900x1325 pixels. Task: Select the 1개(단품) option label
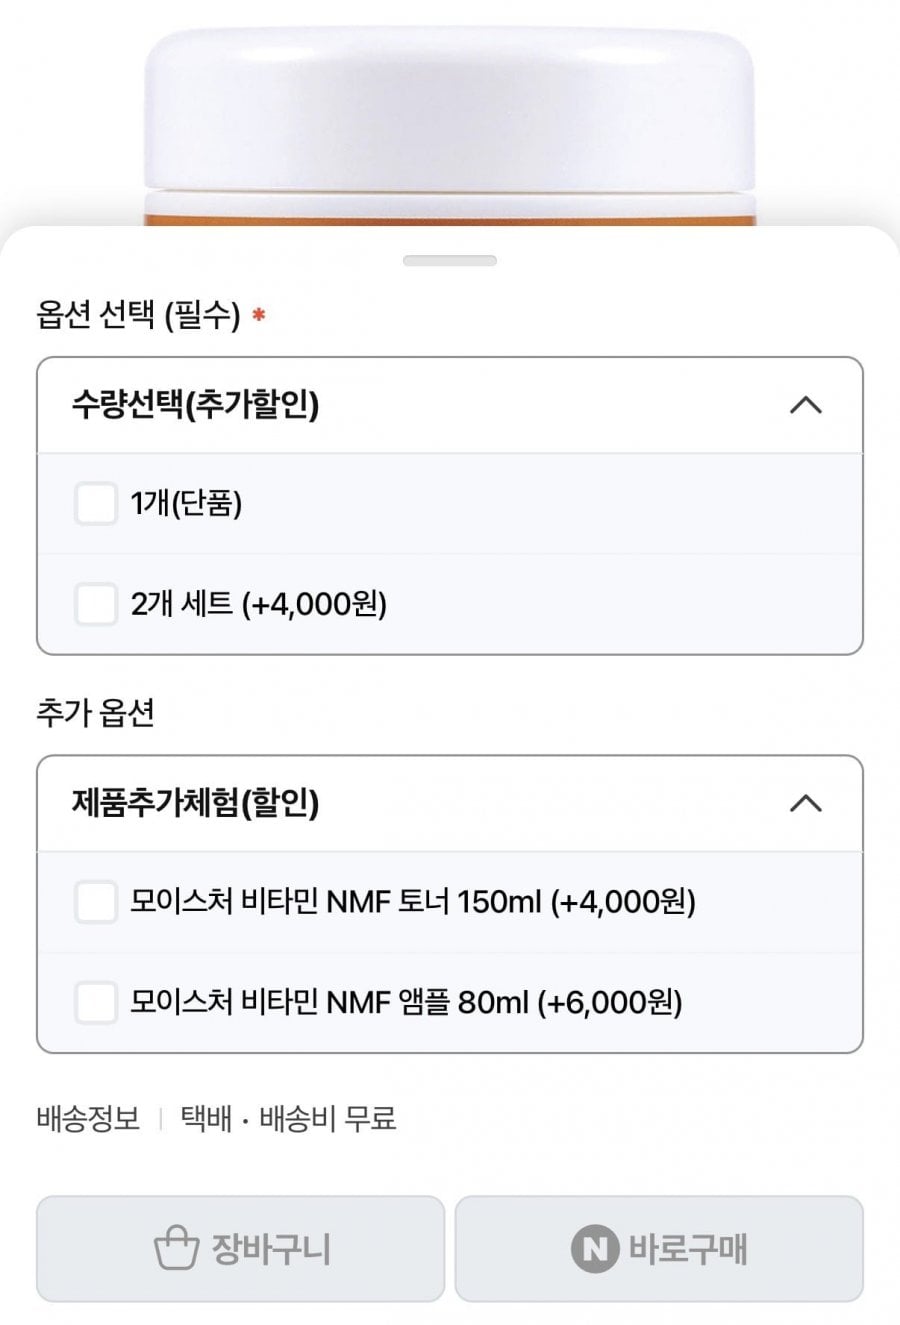(x=186, y=503)
